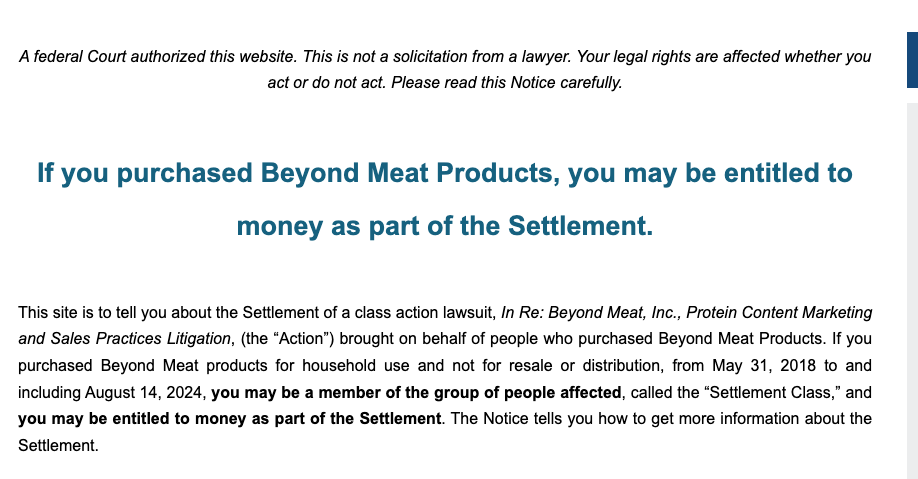Viewport: 918px width, 479px height.
Task: Click 'This site is to tell you' opening words
Action: pos(93,313)
